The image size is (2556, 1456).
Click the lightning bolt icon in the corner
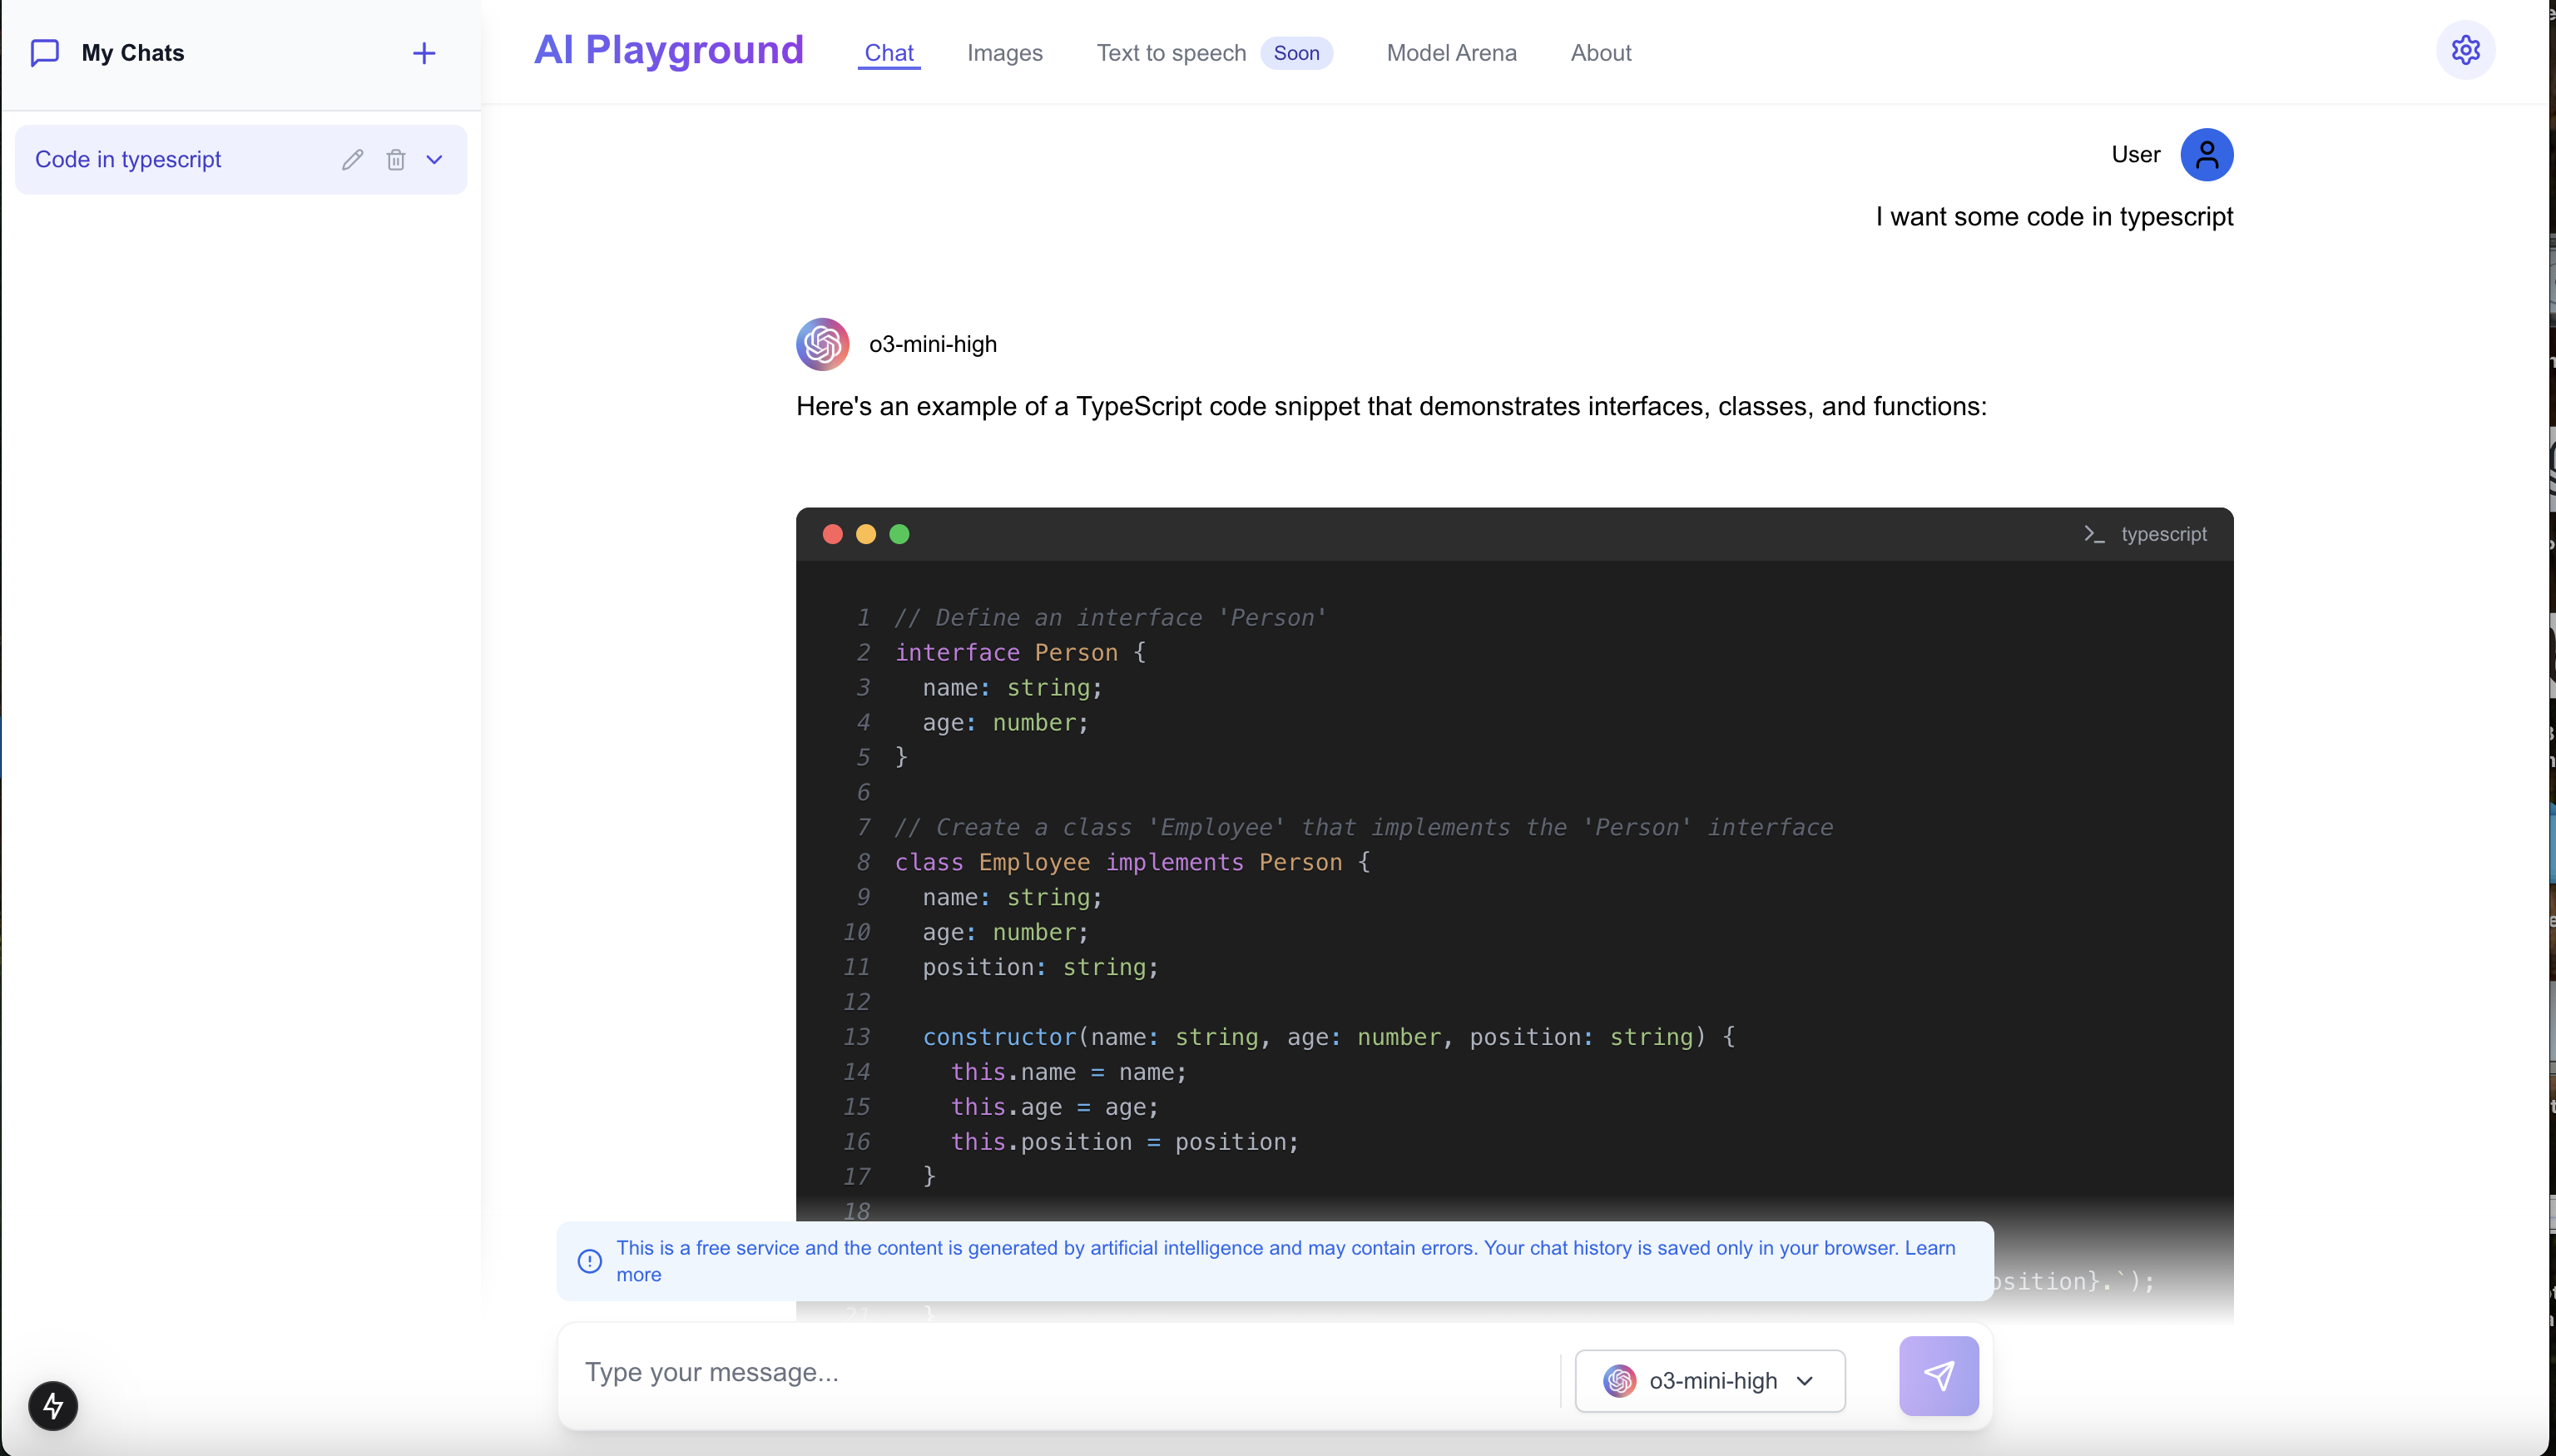pyautogui.click(x=53, y=1405)
